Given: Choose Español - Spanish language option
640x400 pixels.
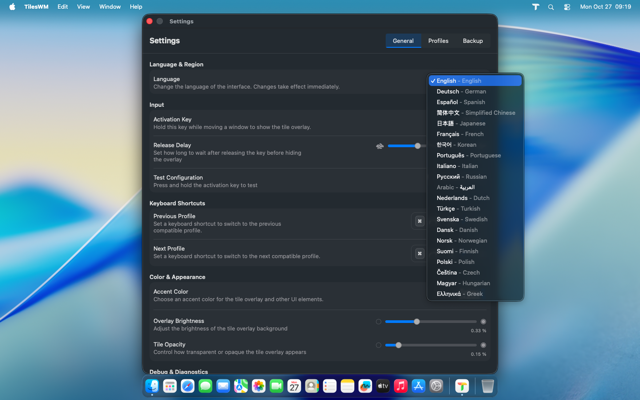Looking at the screenshot, I should [475, 102].
